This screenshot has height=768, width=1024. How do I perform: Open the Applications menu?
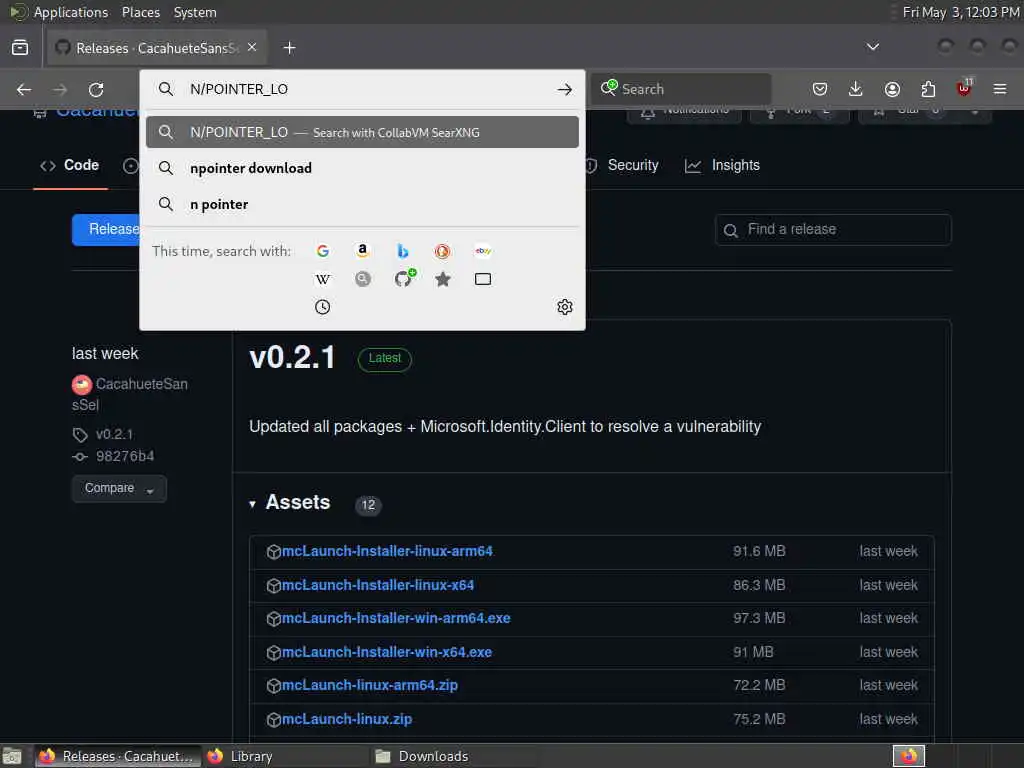coord(59,12)
